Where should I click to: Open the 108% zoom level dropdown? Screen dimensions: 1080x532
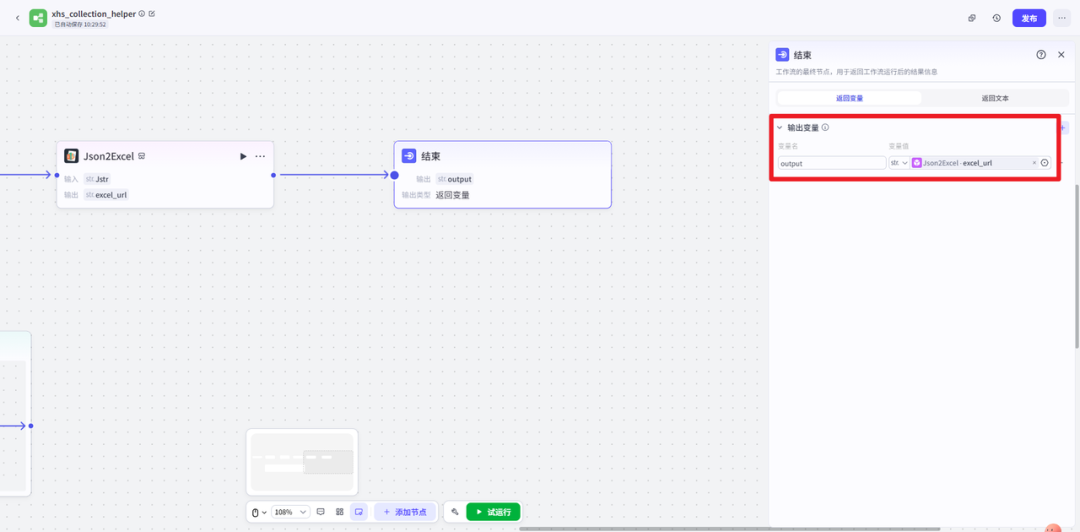[290, 511]
